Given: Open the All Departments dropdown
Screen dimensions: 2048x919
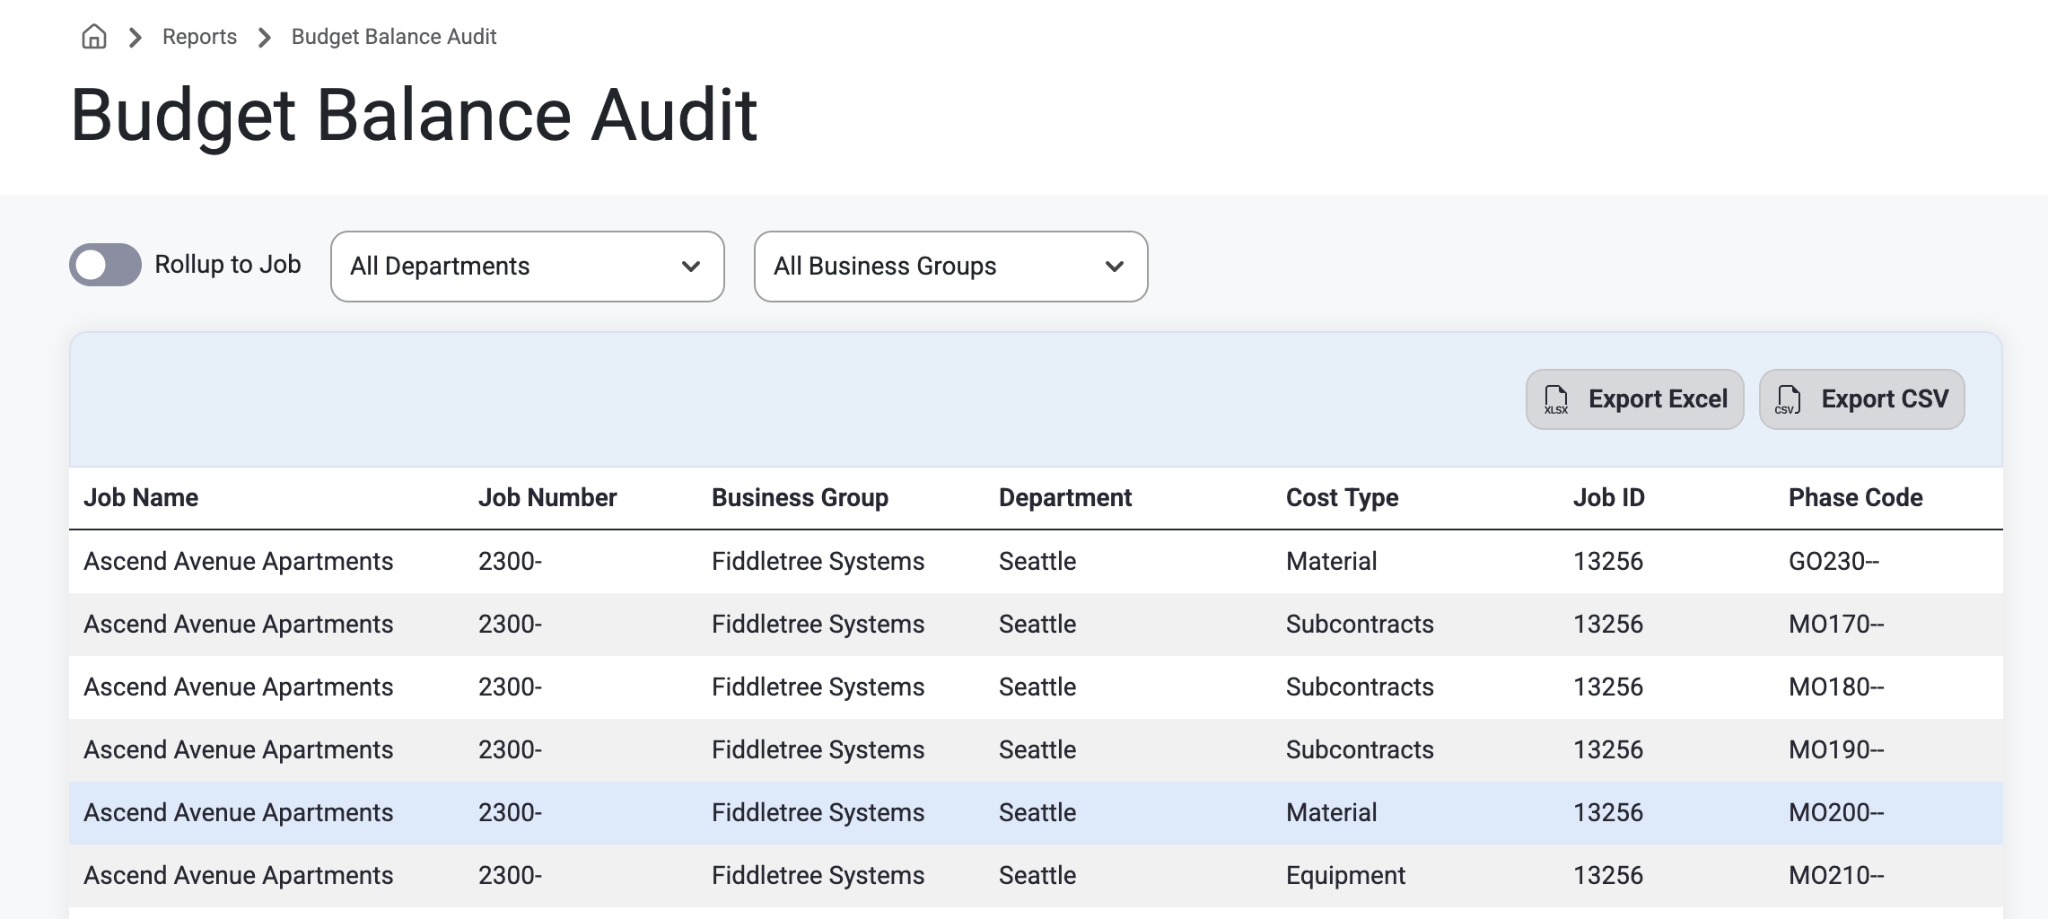Looking at the screenshot, I should pyautogui.click(x=527, y=266).
